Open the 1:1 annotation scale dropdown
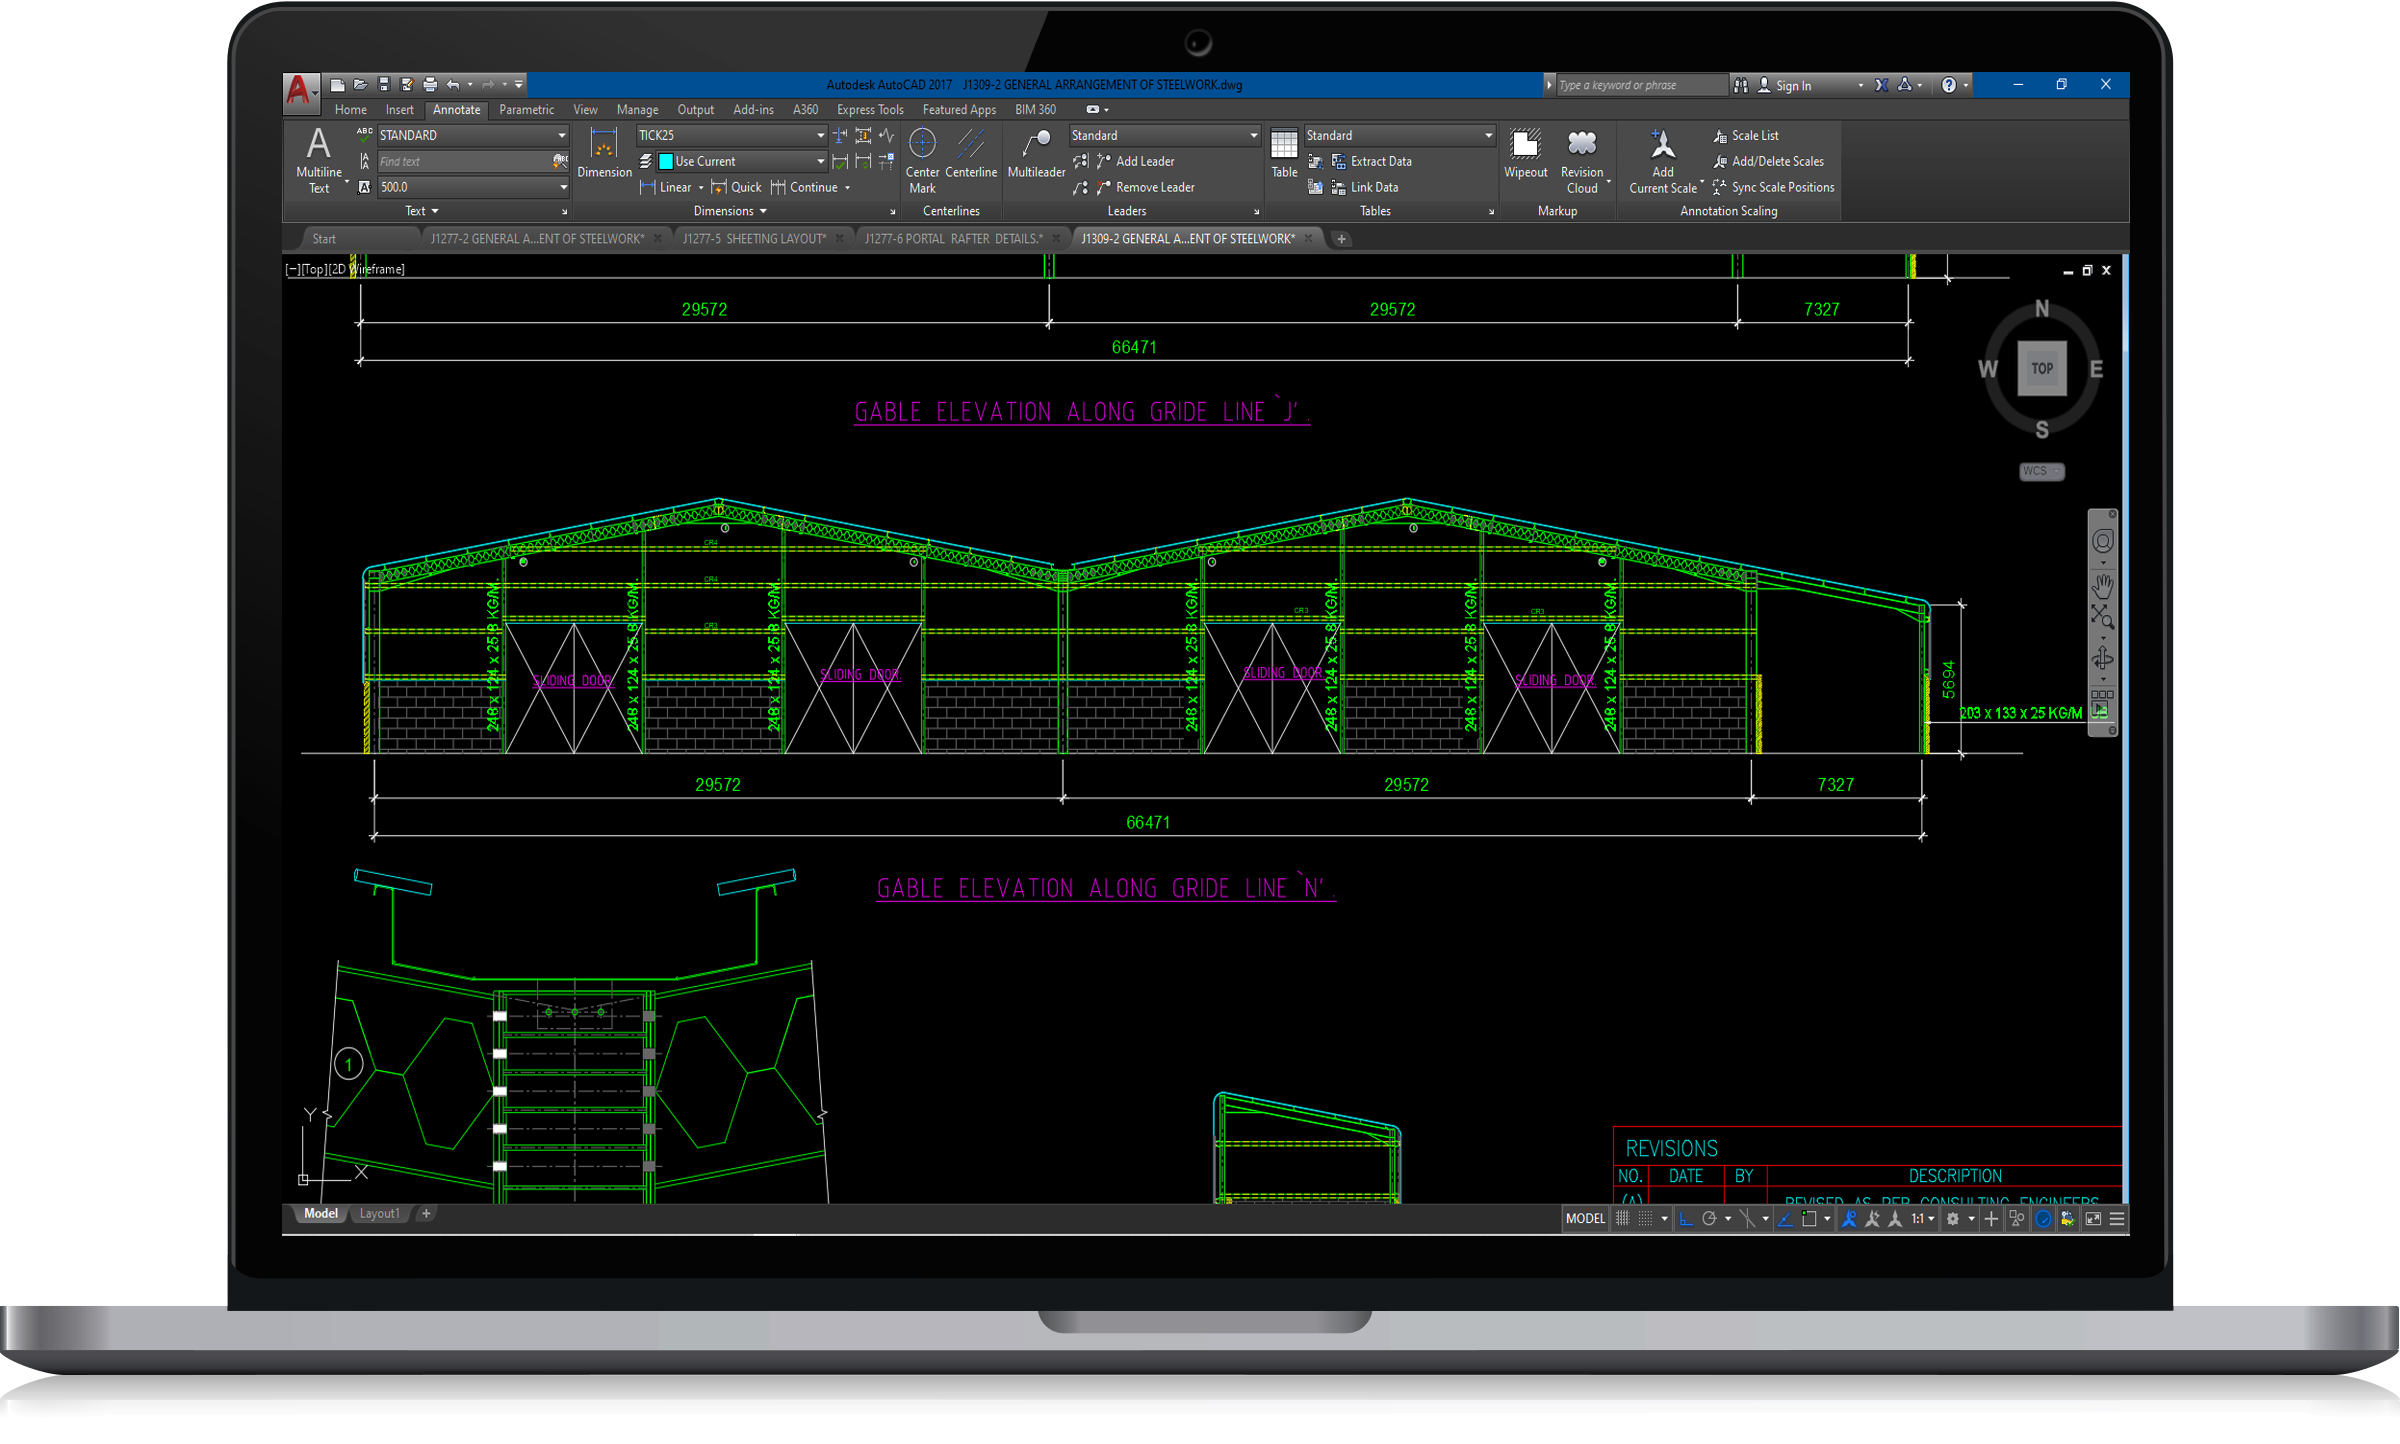 coord(1922,1218)
